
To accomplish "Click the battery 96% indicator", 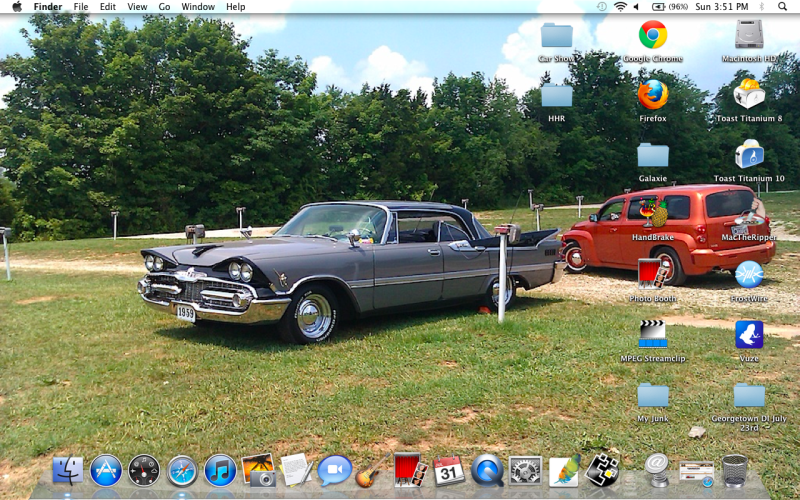I will pos(670,7).
